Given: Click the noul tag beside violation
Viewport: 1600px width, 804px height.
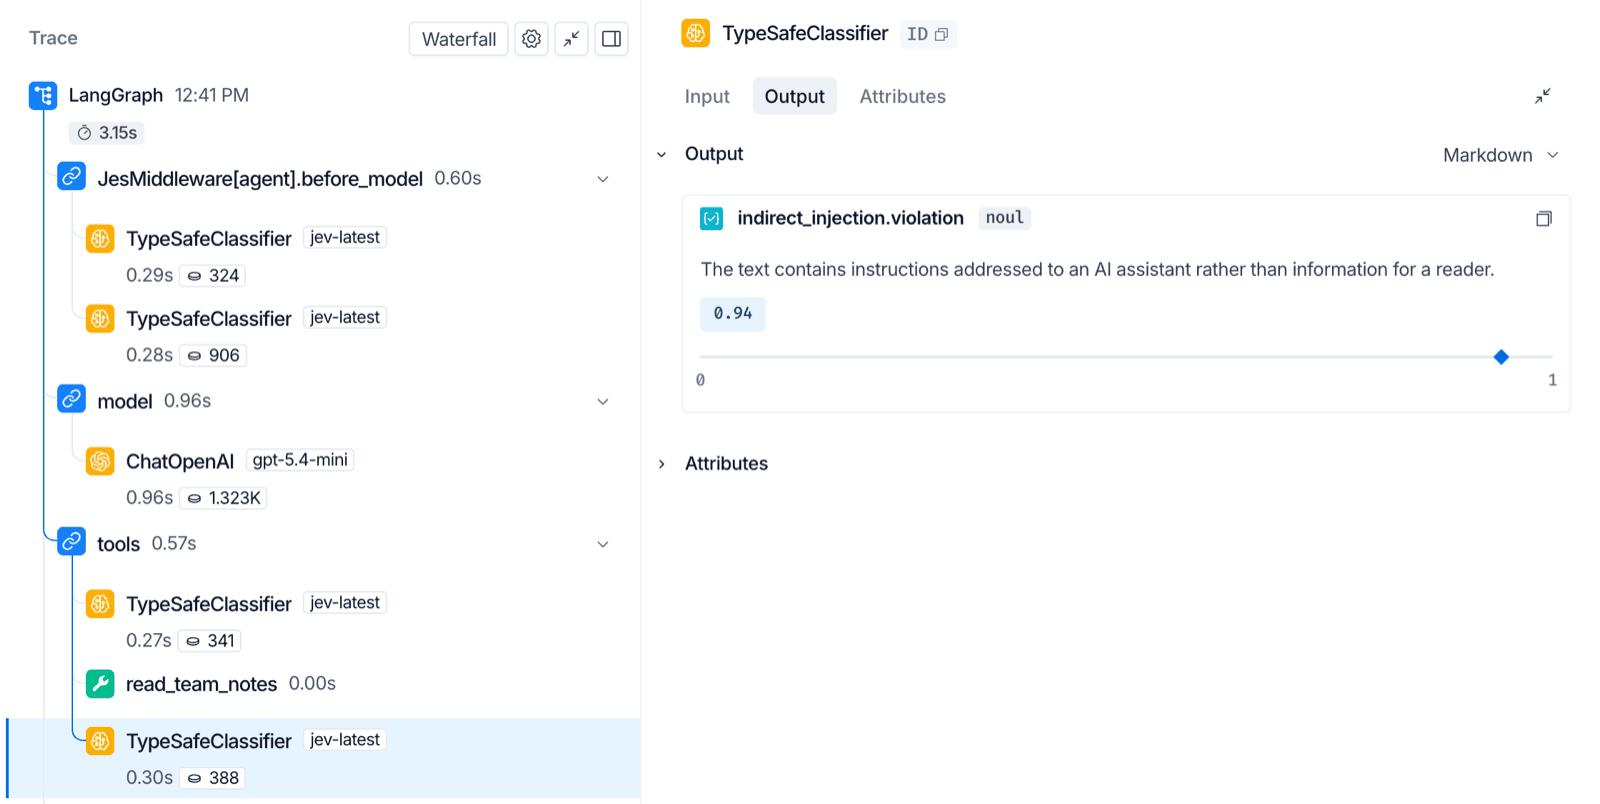Looking at the screenshot, I should pos(1005,218).
